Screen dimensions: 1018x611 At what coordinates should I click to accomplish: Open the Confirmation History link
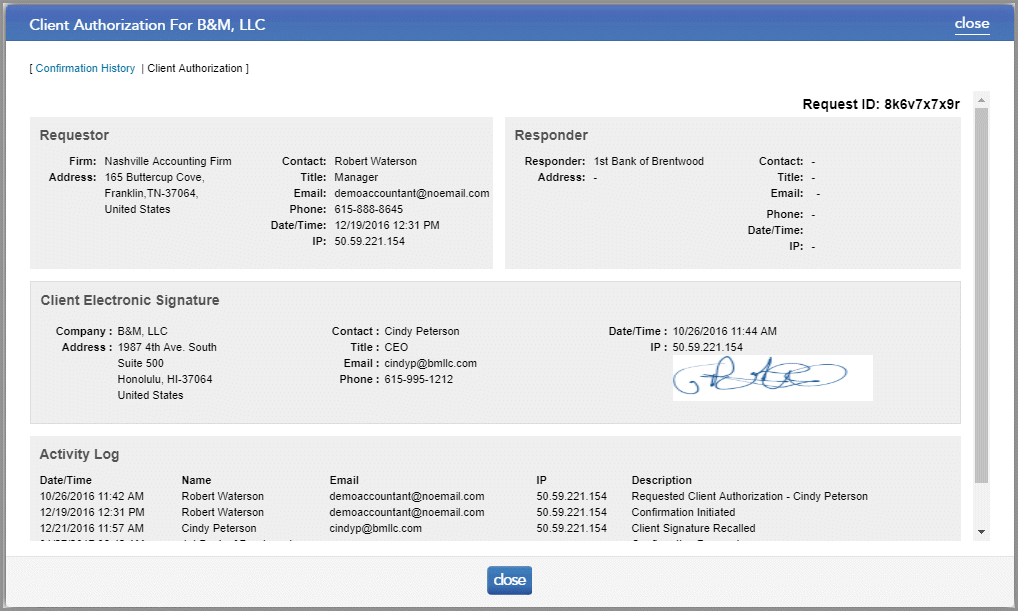85,68
